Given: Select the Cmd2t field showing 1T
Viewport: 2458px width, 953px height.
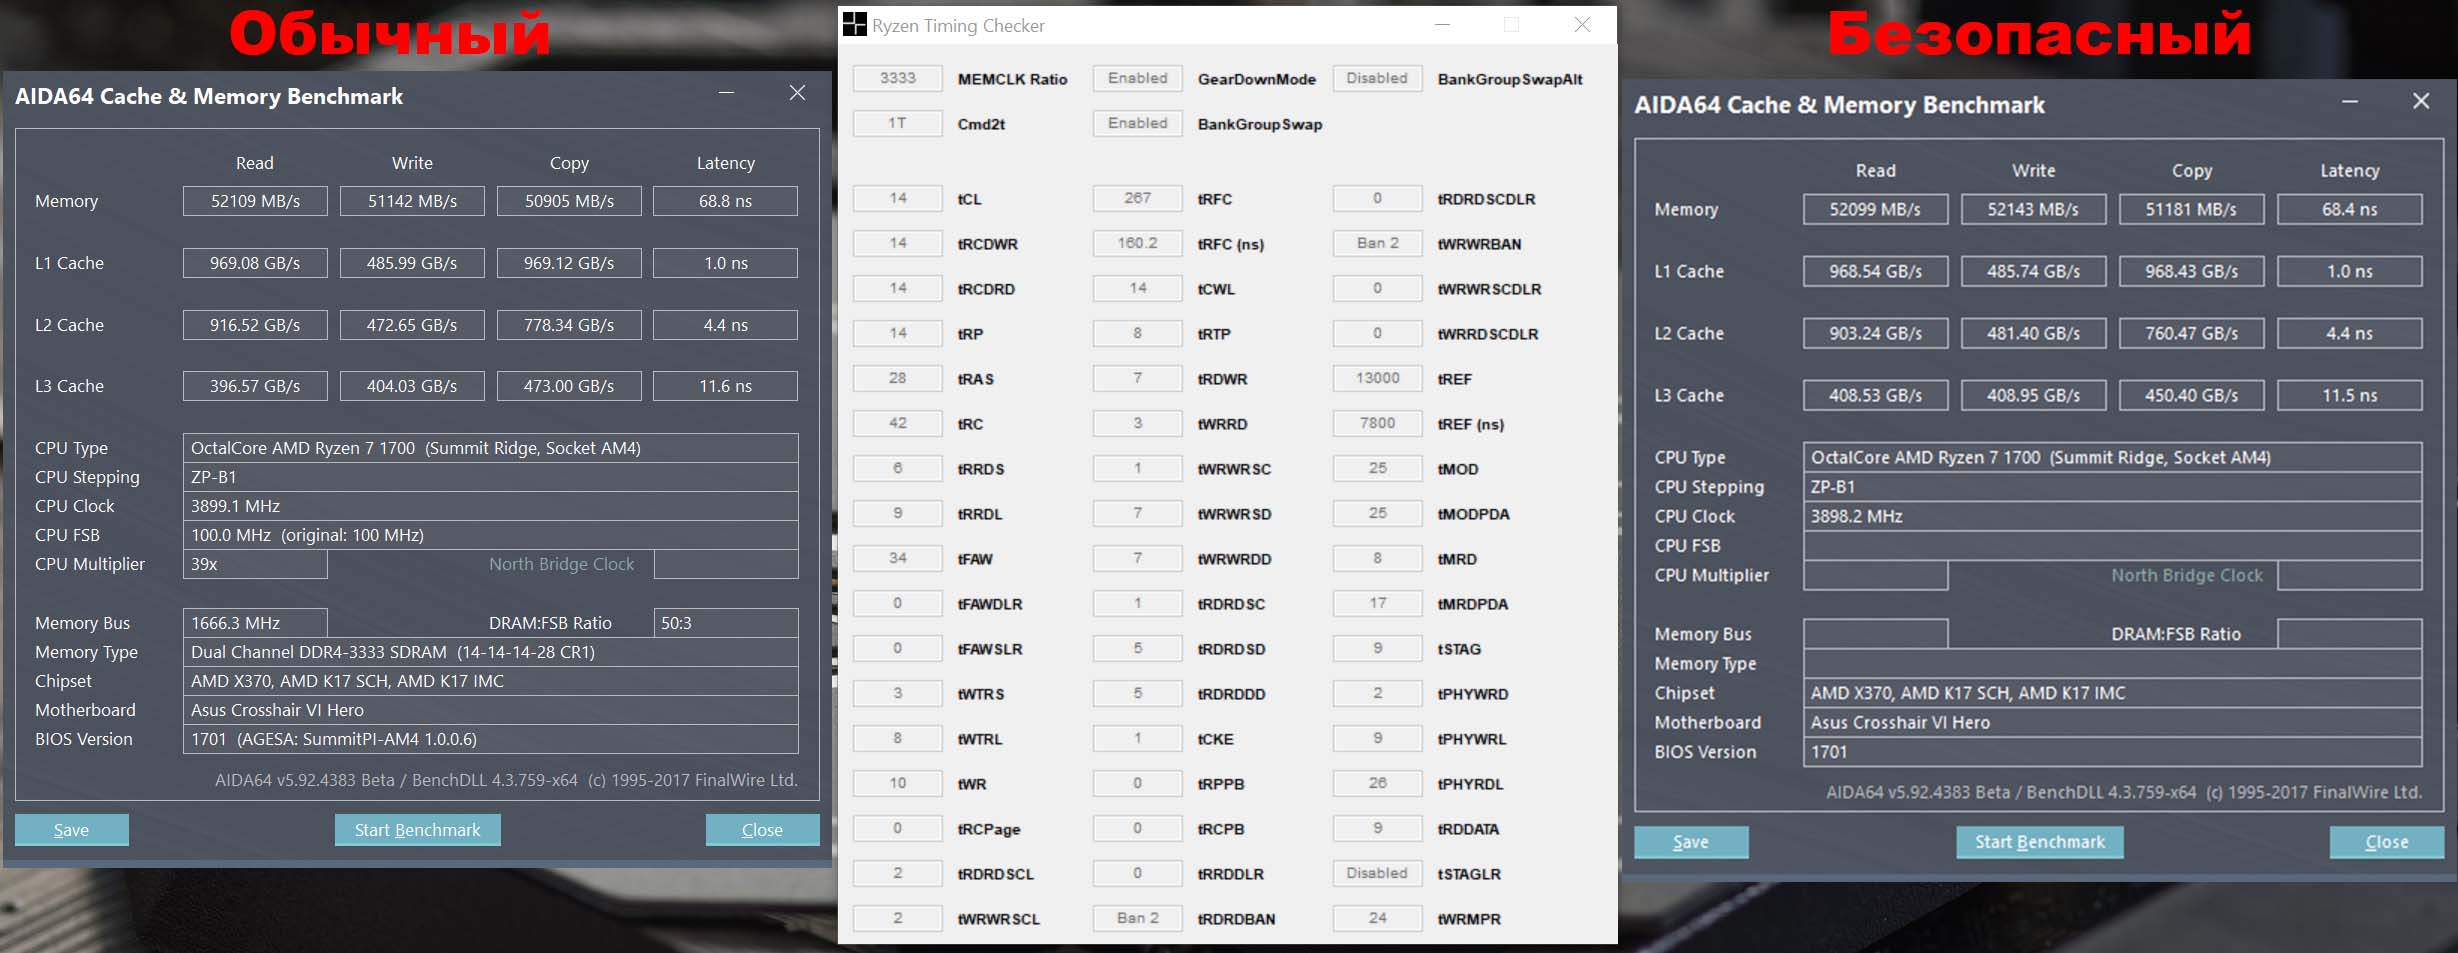Looking at the screenshot, I should coord(898,123).
